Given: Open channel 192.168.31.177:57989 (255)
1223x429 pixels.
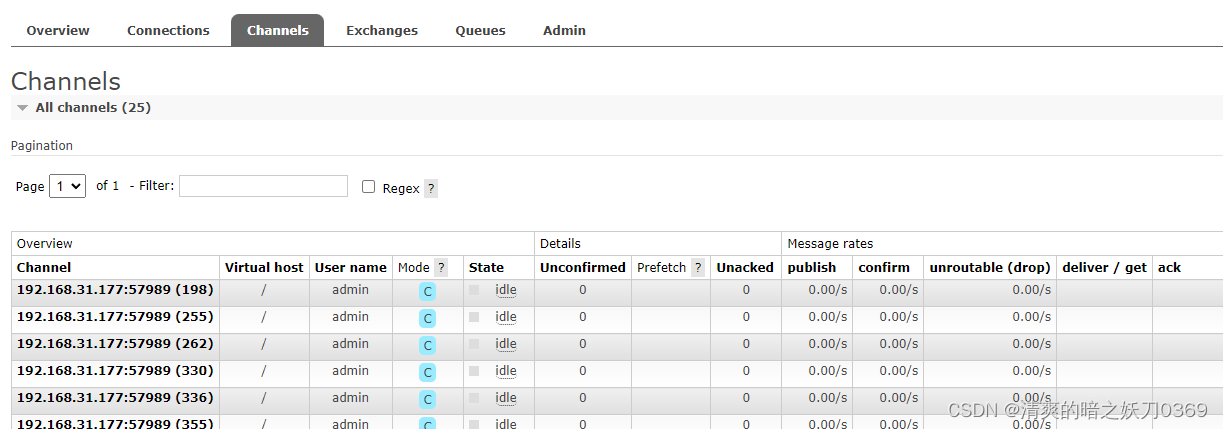Looking at the screenshot, I should (x=115, y=317).
